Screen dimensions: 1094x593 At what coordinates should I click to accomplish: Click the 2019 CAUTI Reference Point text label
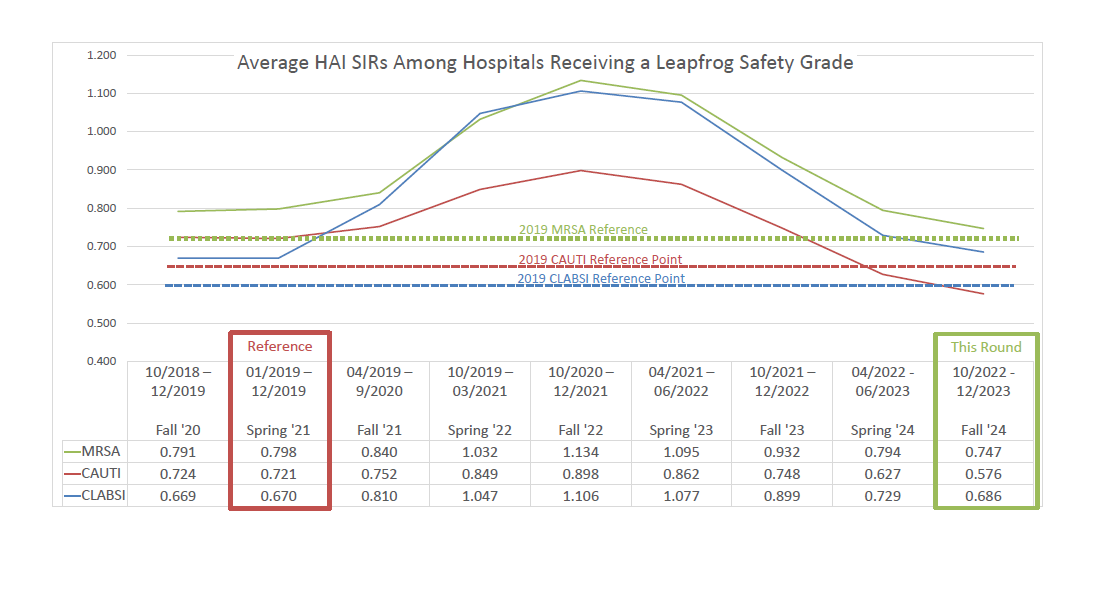pos(600,259)
